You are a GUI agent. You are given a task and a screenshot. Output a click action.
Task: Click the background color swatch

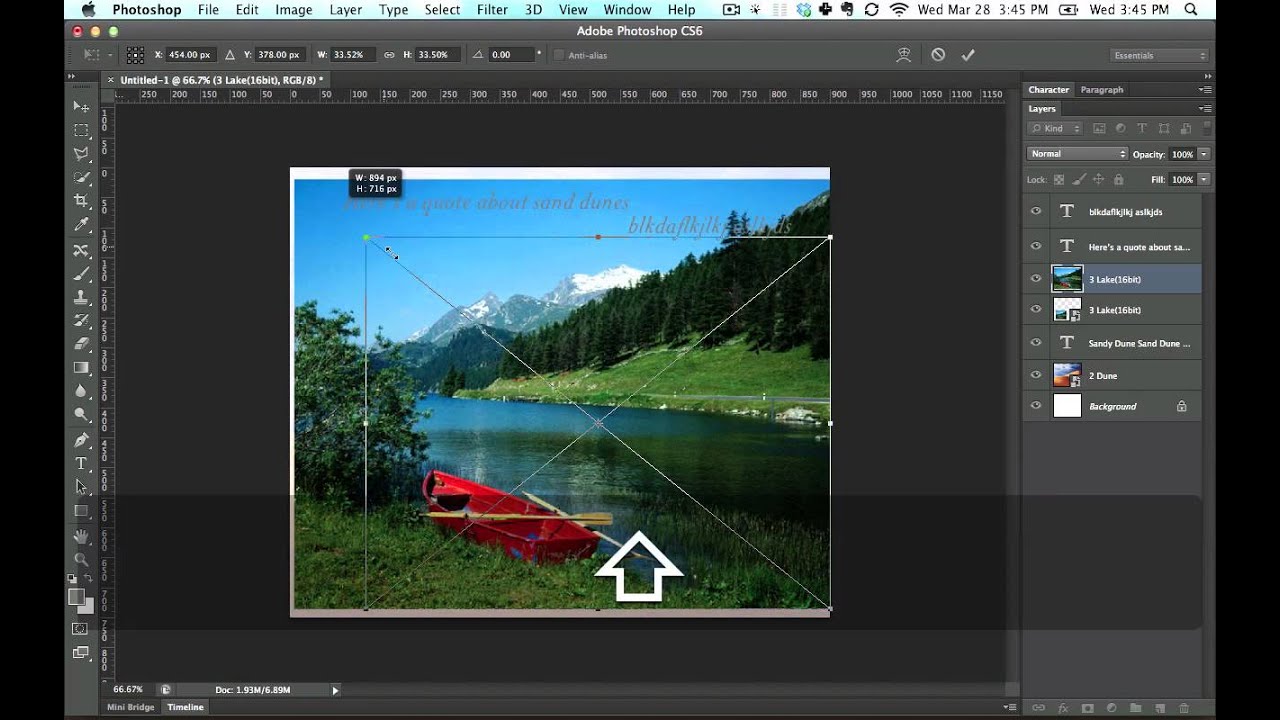click(86, 605)
